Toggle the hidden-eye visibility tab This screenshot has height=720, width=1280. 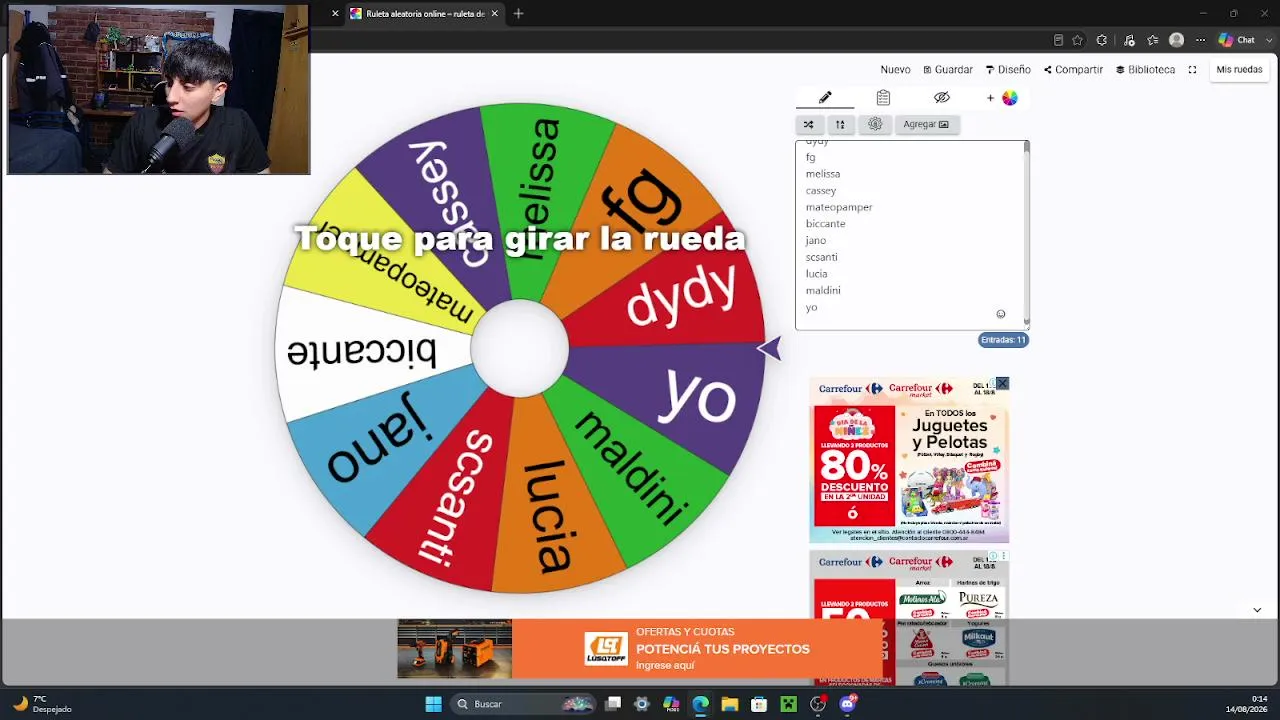pos(941,97)
